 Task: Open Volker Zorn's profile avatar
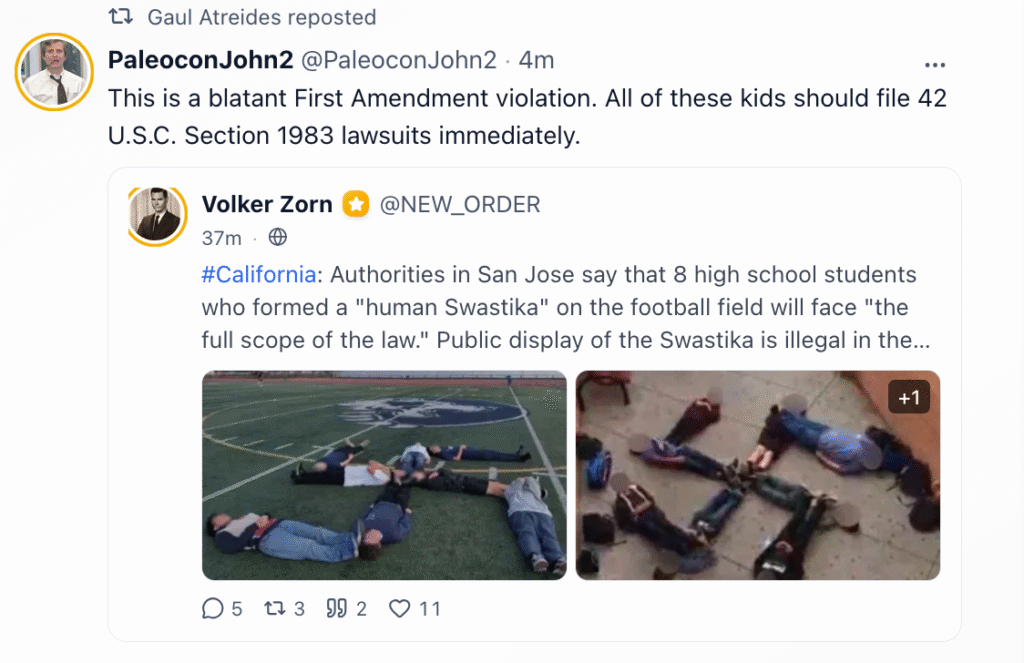click(158, 215)
